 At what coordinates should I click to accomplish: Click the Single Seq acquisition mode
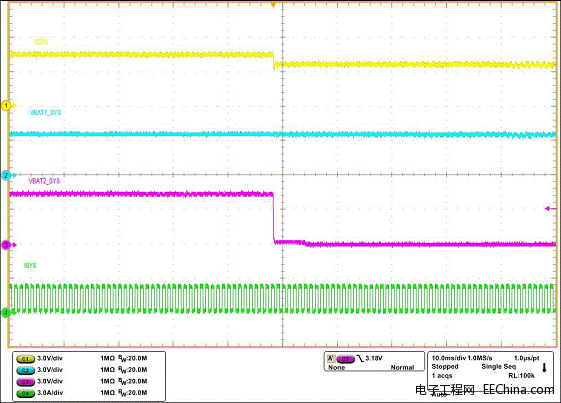point(499,366)
